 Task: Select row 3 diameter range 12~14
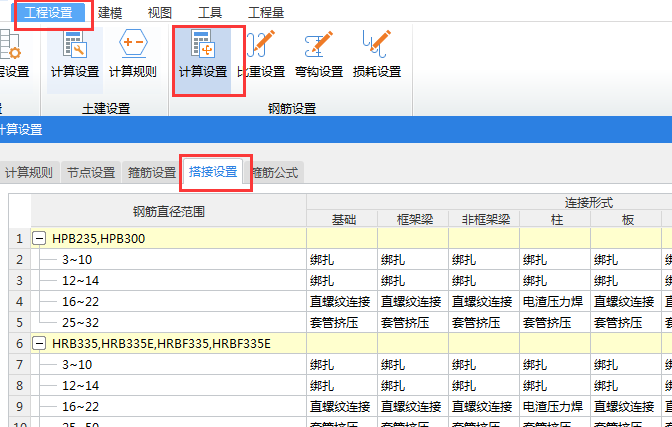81,280
